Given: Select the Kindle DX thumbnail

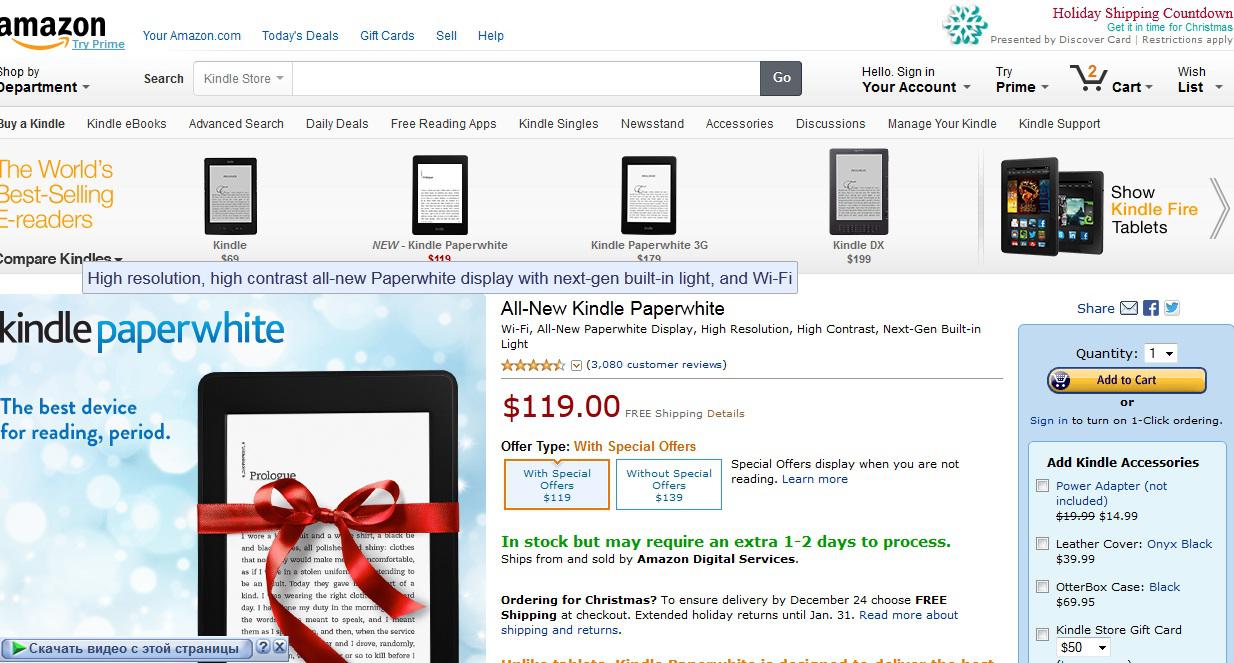Looking at the screenshot, I should pos(858,191).
